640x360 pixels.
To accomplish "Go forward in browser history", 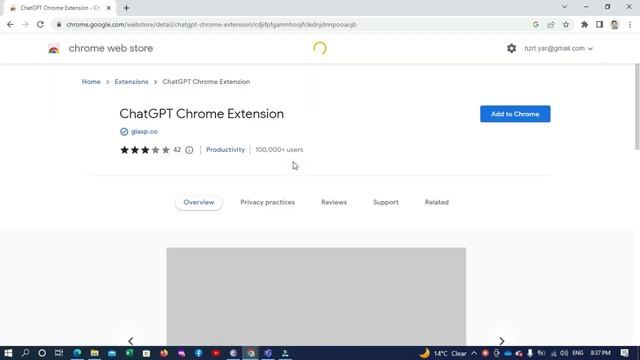I will 25,24.
